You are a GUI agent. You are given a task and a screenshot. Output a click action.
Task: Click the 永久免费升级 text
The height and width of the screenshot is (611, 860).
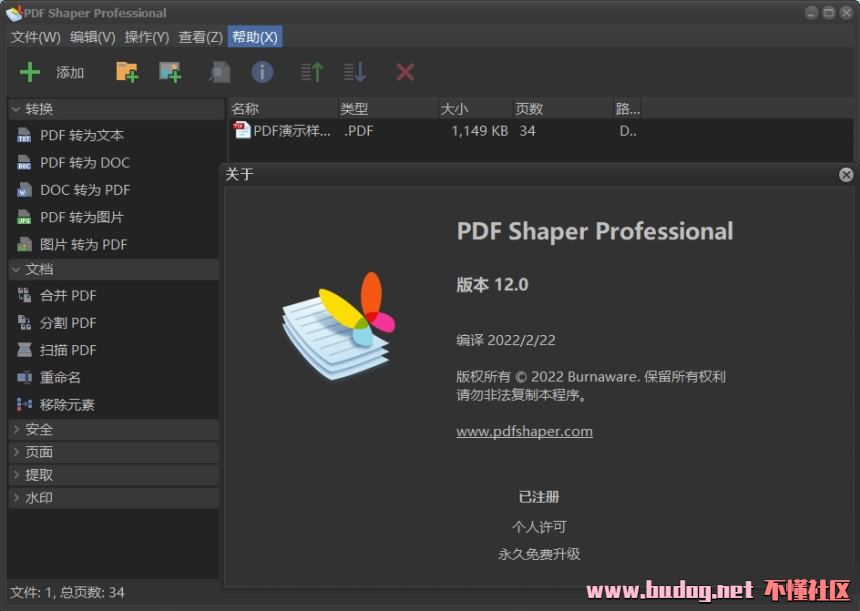[539, 554]
